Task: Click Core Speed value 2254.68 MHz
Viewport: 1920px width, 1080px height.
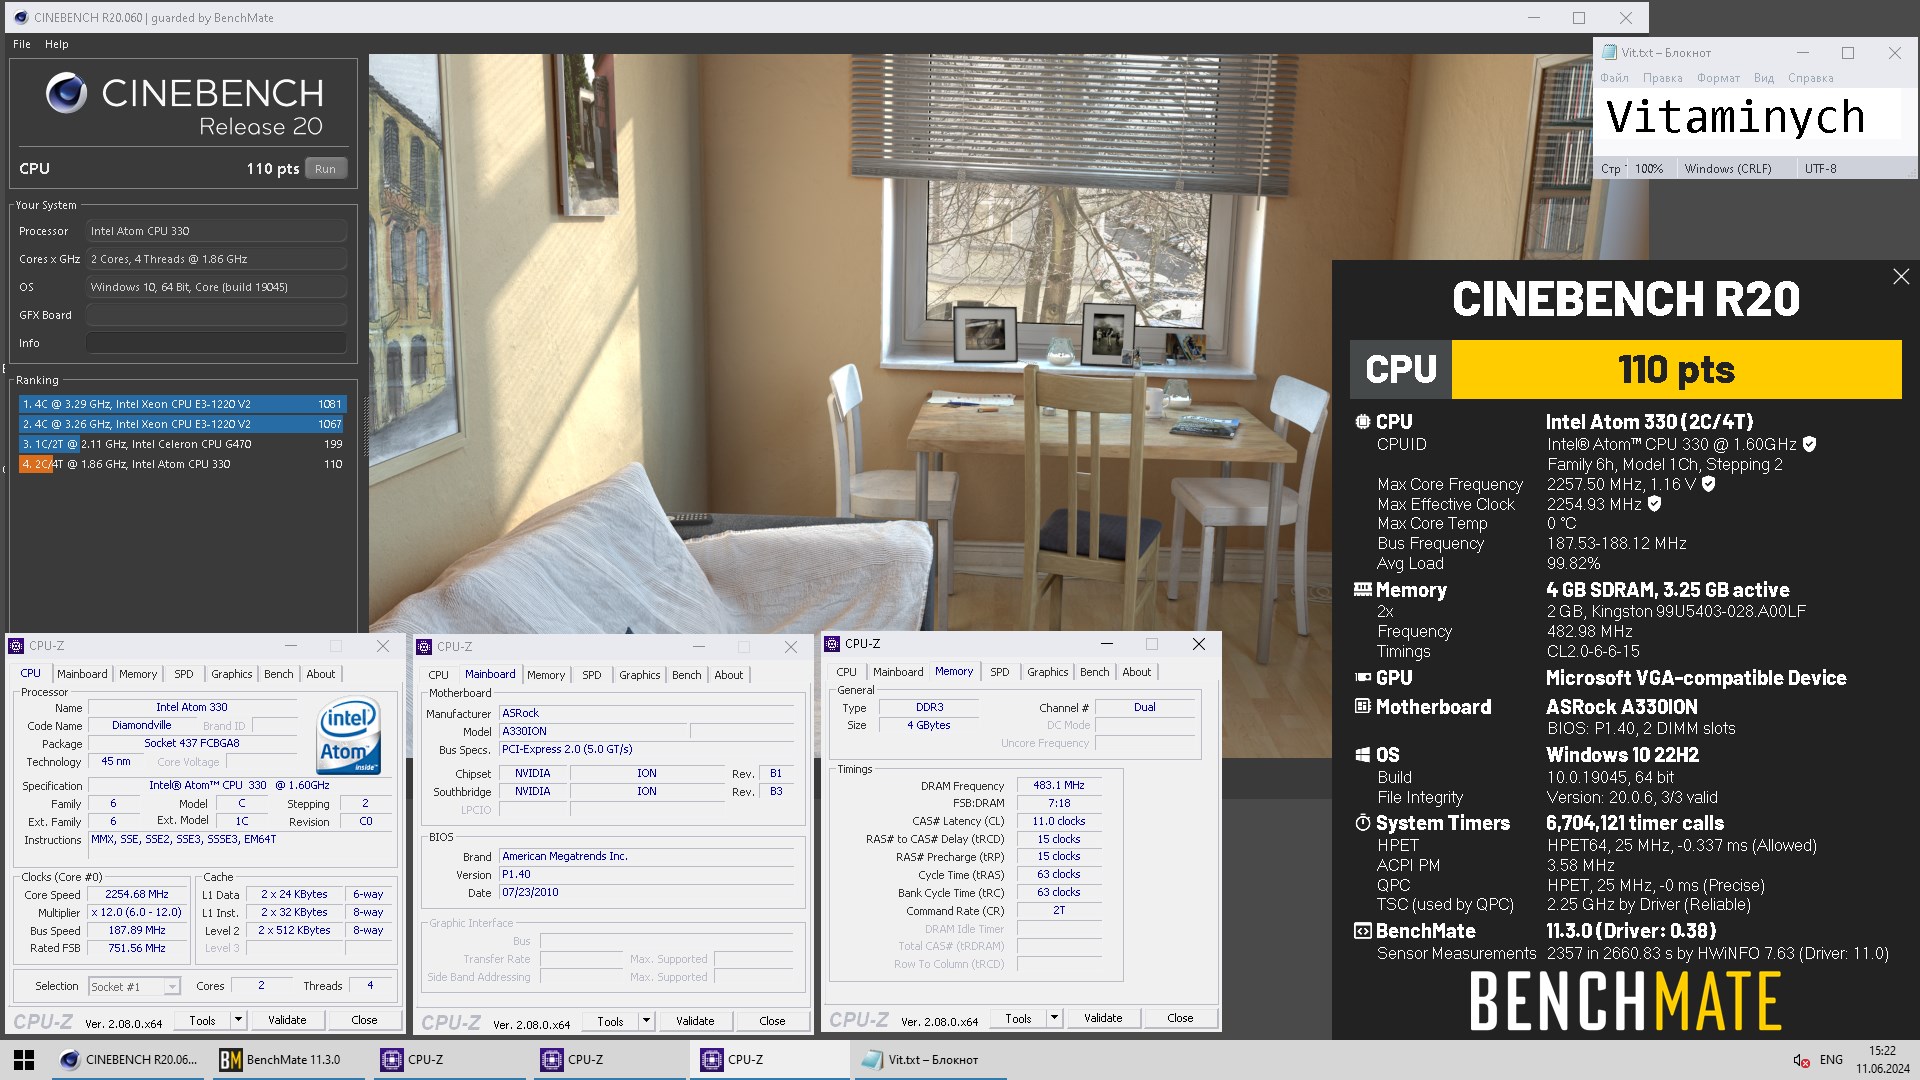Action: [x=137, y=895]
